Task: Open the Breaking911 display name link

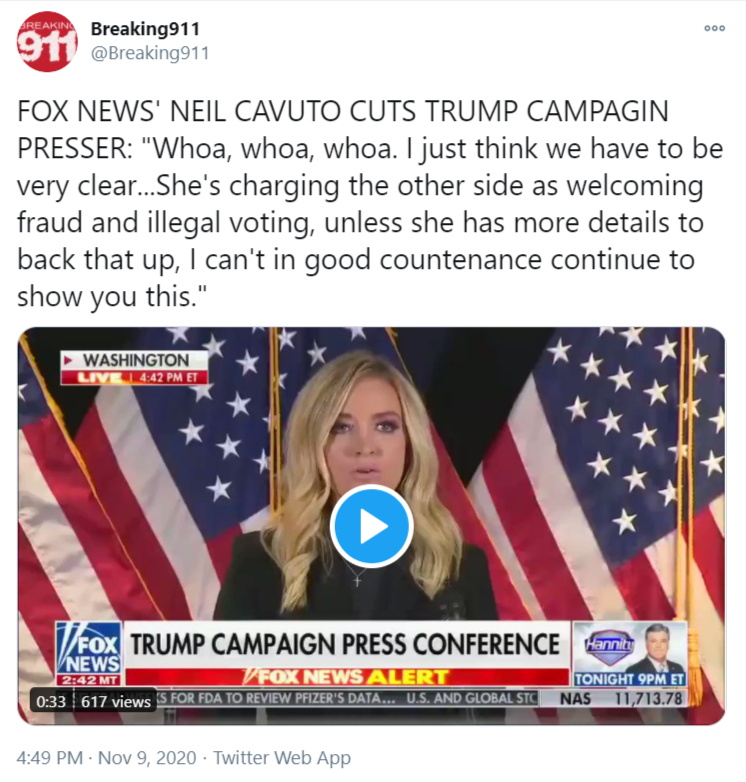Action: click(x=145, y=29)
